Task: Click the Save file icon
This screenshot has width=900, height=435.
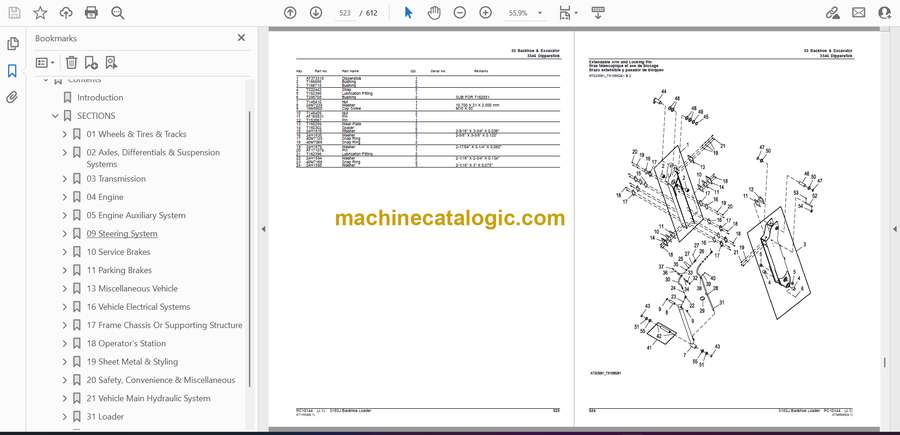Action: [x=14, y=13]
